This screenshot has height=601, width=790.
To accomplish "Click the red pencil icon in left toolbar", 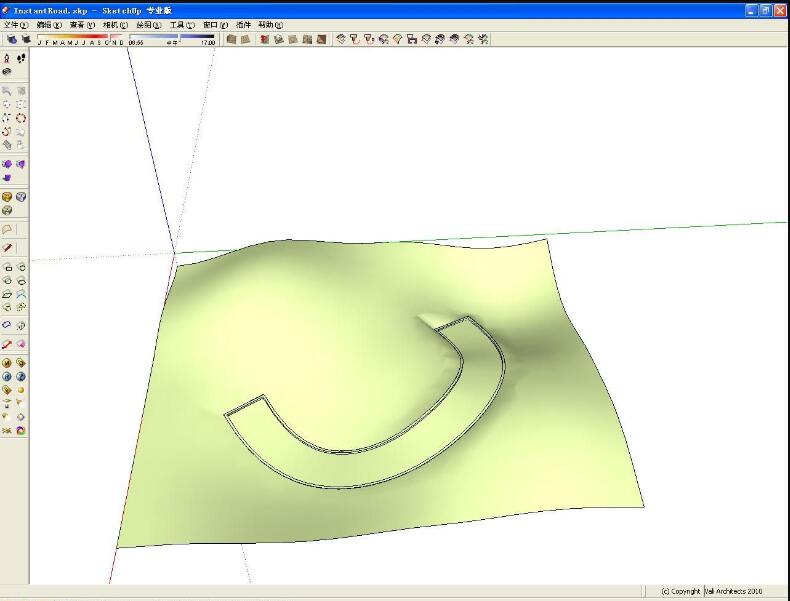I will click(x=7, y=247).
